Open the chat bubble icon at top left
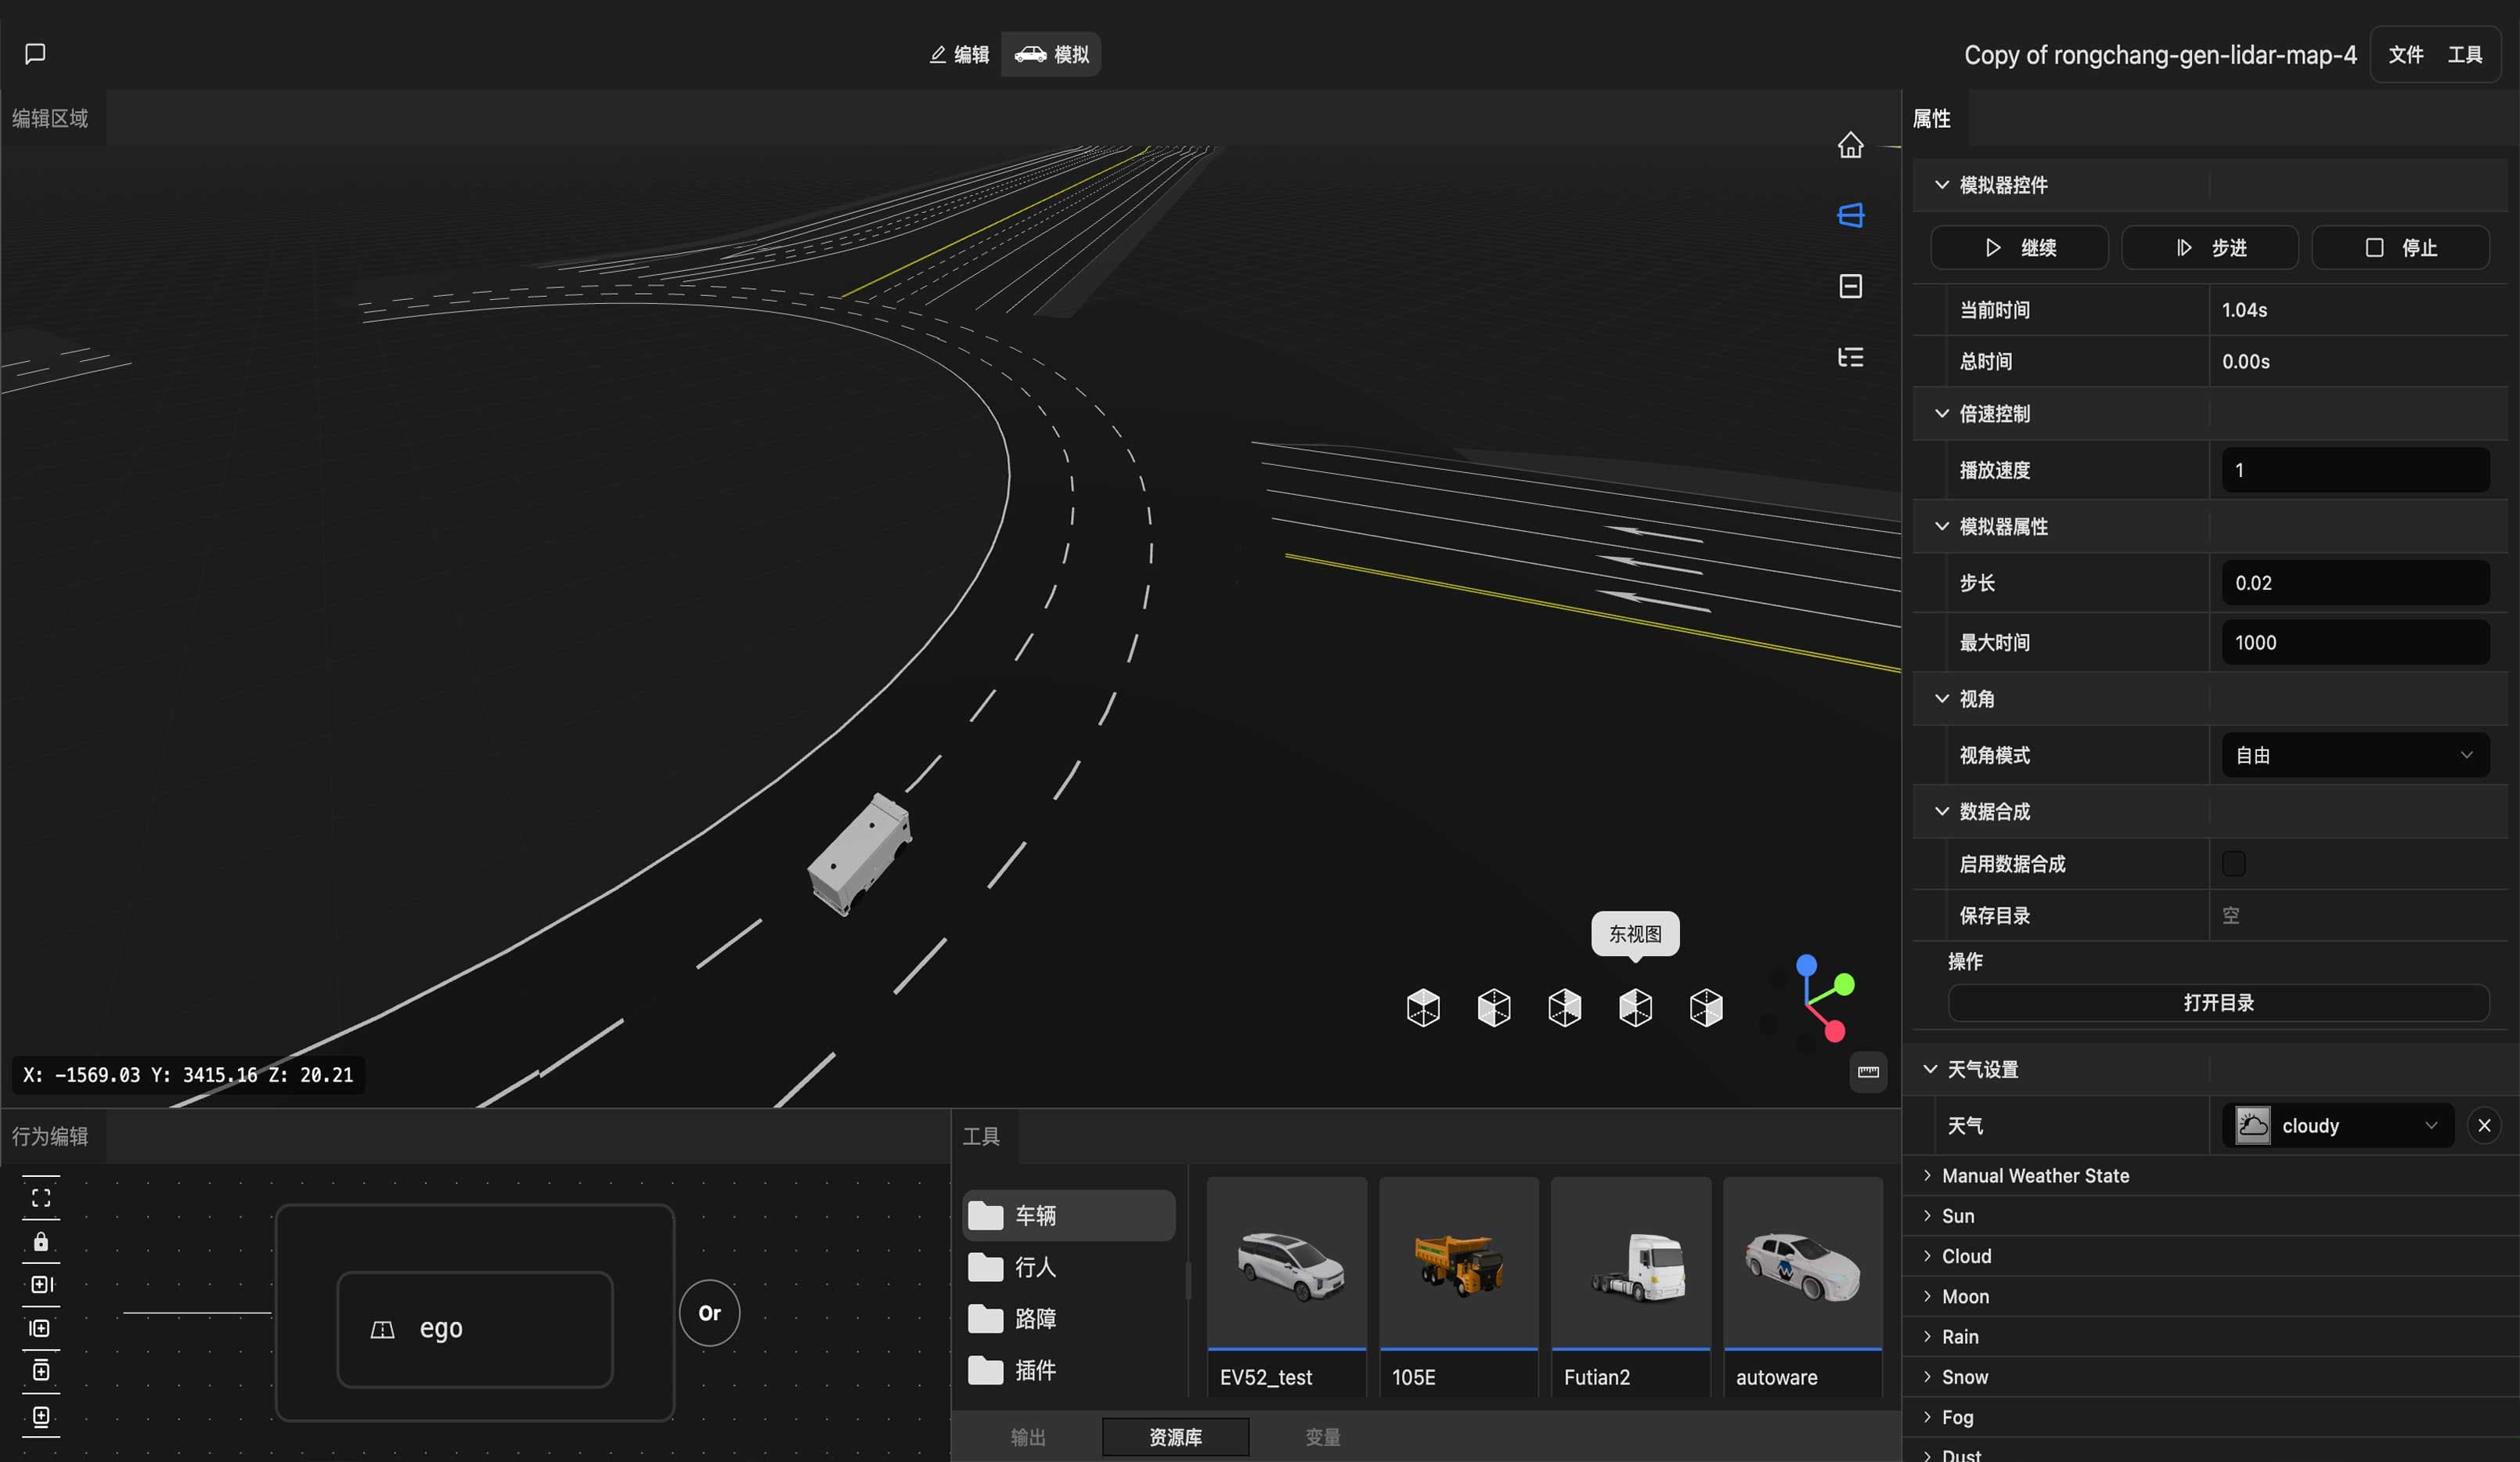 coord(35,53)
